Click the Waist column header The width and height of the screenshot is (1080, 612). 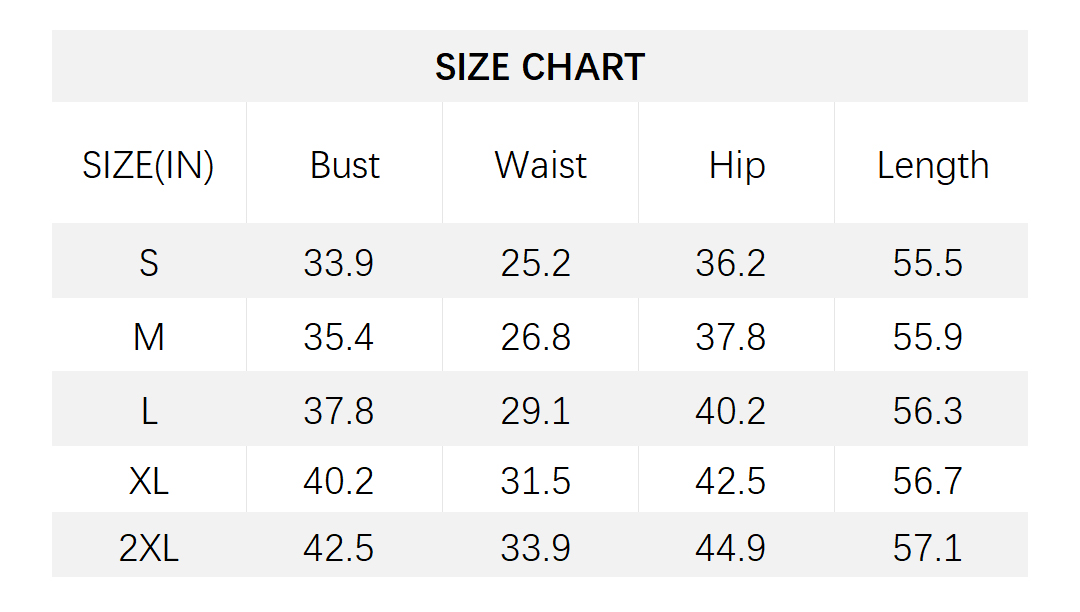[540, 165]
